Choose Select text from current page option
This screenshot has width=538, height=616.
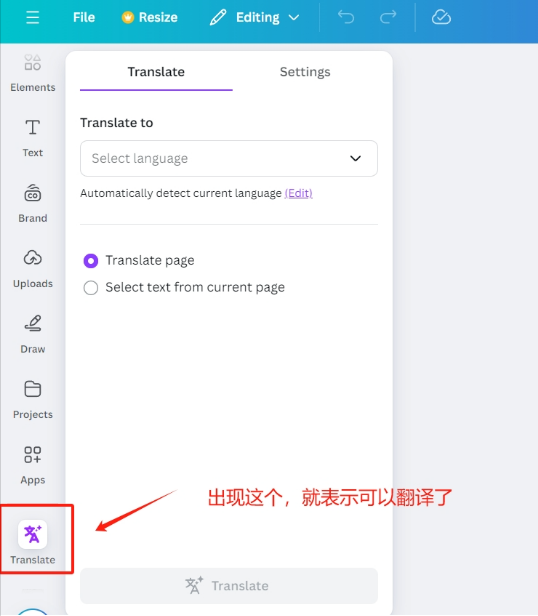point(184,288)
